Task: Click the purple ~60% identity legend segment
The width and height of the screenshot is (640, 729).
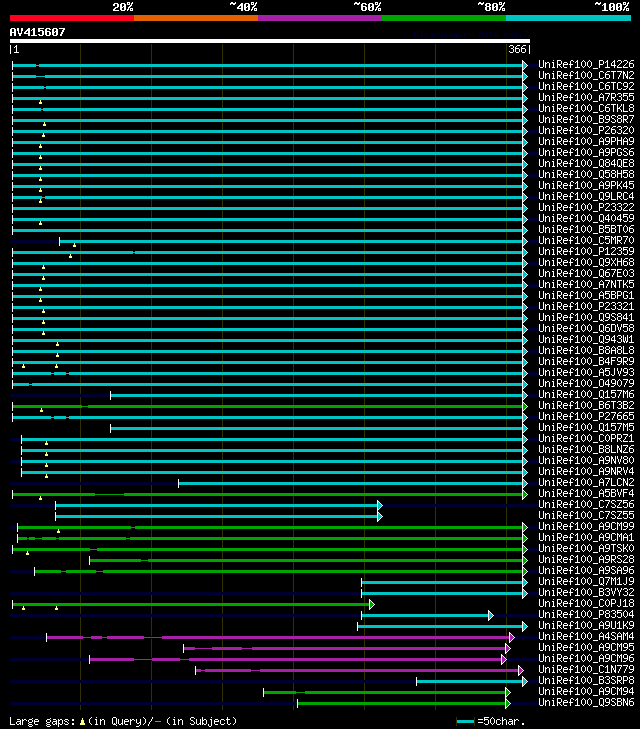Action: pos(320,18)
